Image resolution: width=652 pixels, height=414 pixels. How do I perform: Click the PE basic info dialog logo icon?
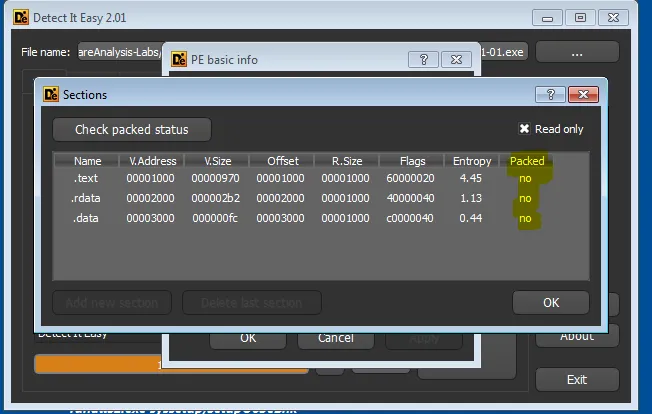[x=179, y=59]
